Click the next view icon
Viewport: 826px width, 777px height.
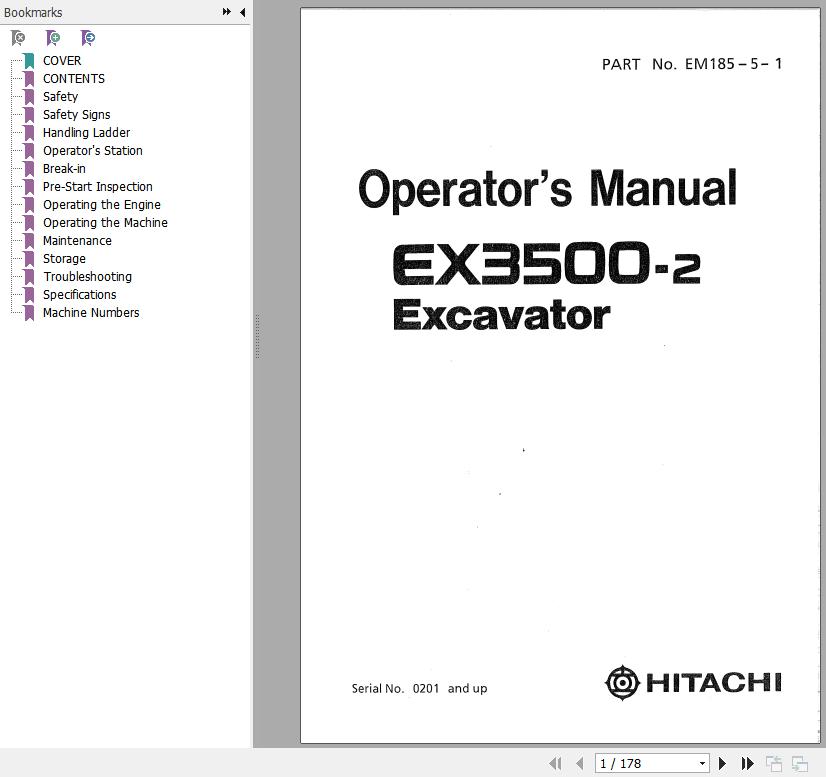coord(800,764)
